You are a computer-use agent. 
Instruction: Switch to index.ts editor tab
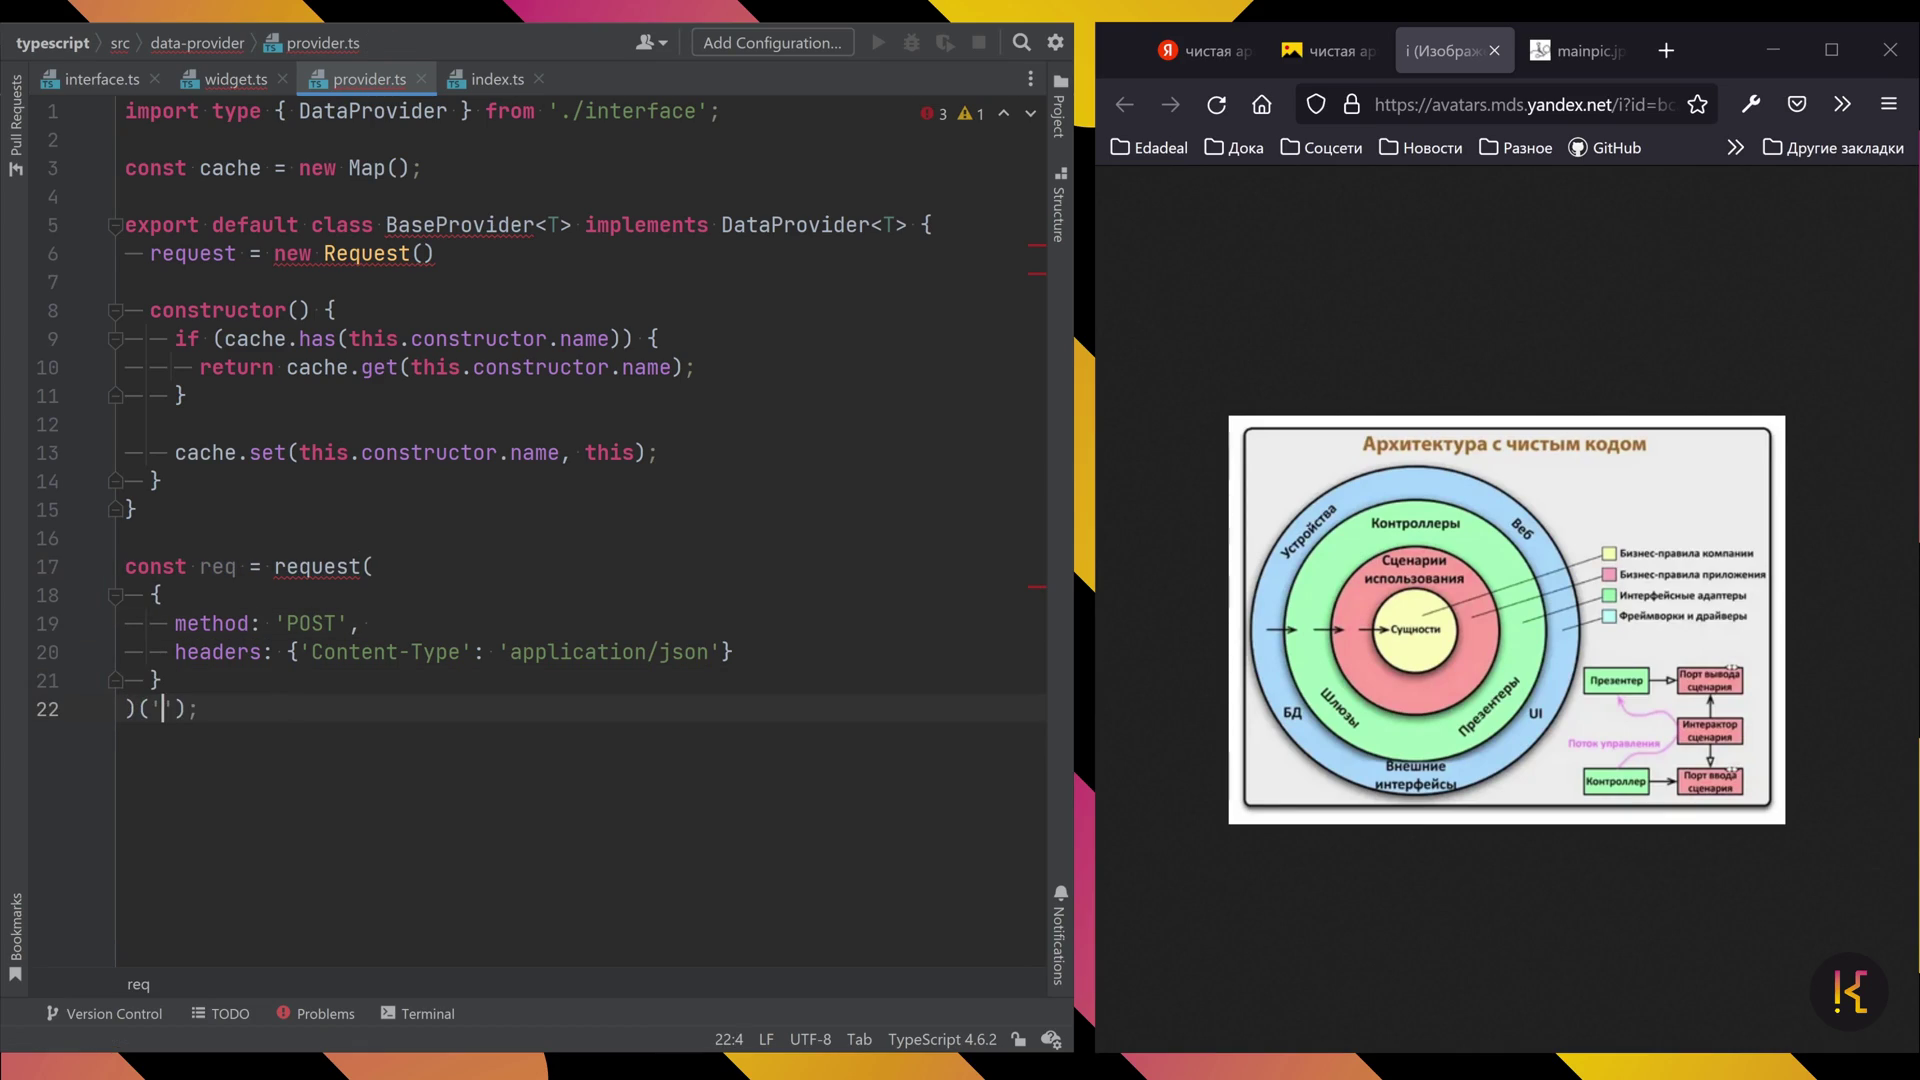point(497,79)
